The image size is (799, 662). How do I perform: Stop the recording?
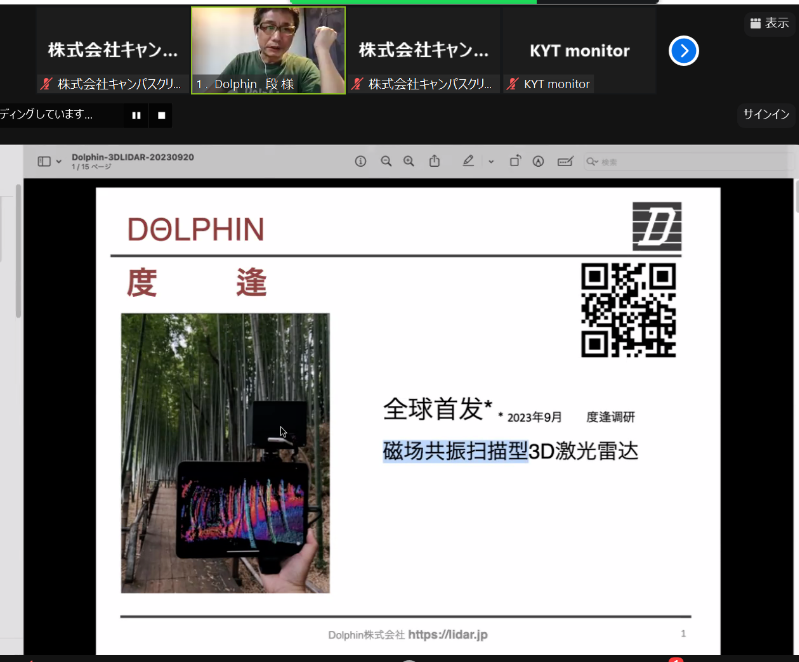coord(162,116)
